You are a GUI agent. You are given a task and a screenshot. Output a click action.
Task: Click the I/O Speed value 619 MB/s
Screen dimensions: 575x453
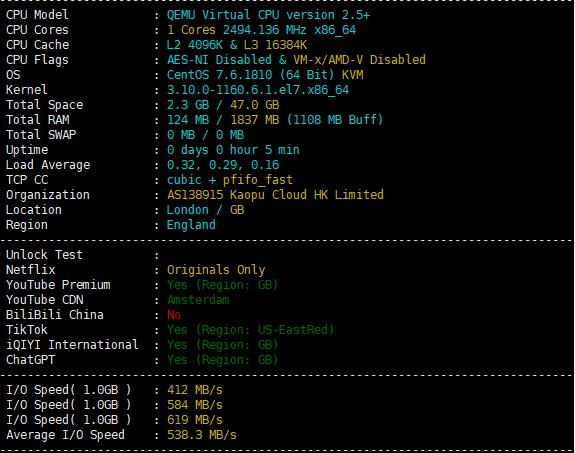point(195,420)
